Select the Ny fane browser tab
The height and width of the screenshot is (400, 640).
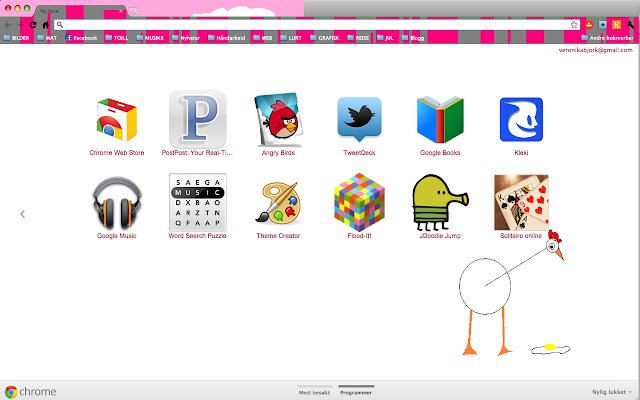pyautogui.click(x=78, y=11)
